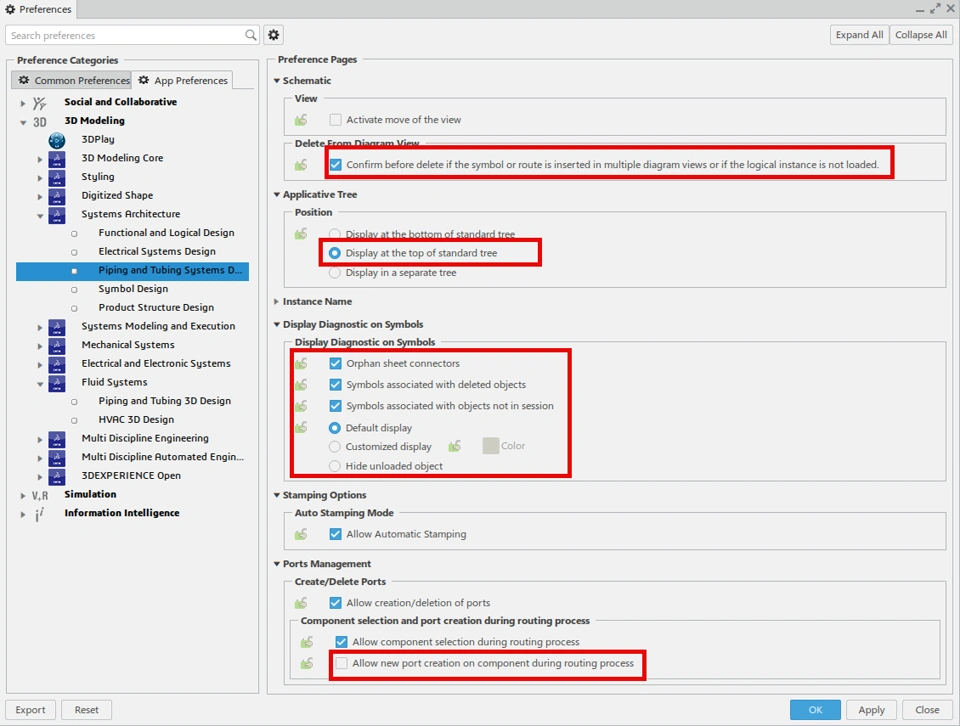Click the Collapse All button
960x726 pixels.
921,35
